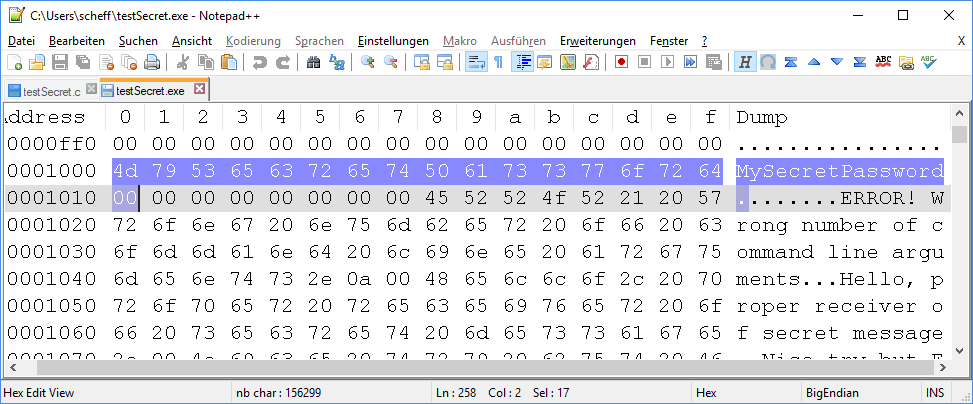
Task: Click the grey circular reload icon
Action: pos(768,62)
